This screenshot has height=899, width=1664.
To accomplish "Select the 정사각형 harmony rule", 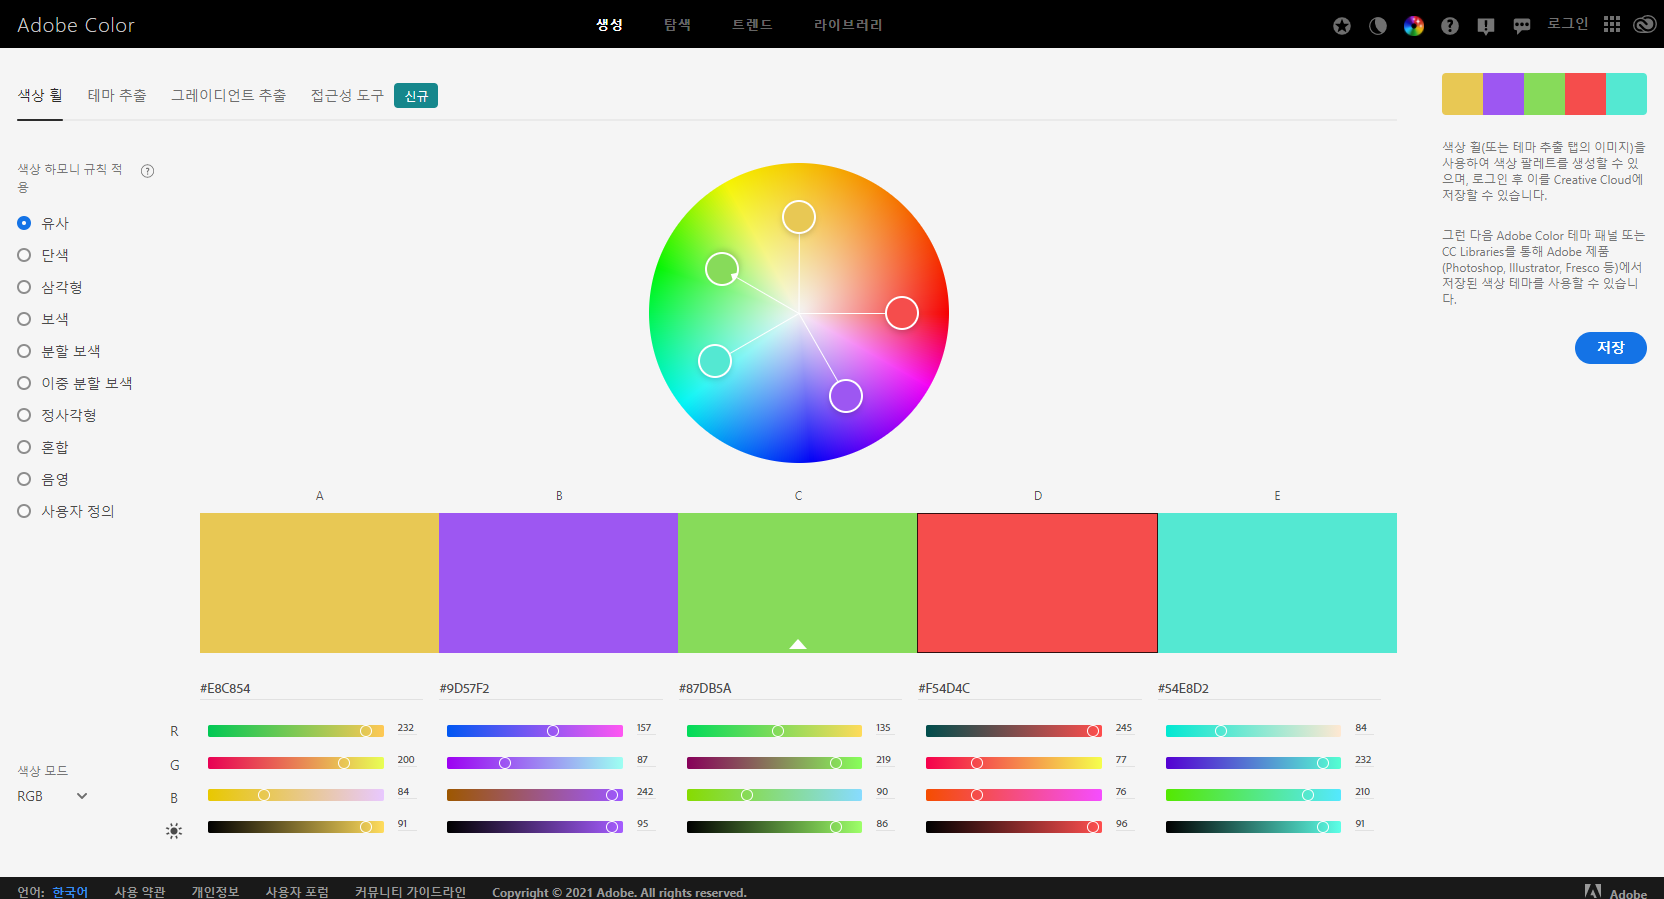I will (57, 415).
